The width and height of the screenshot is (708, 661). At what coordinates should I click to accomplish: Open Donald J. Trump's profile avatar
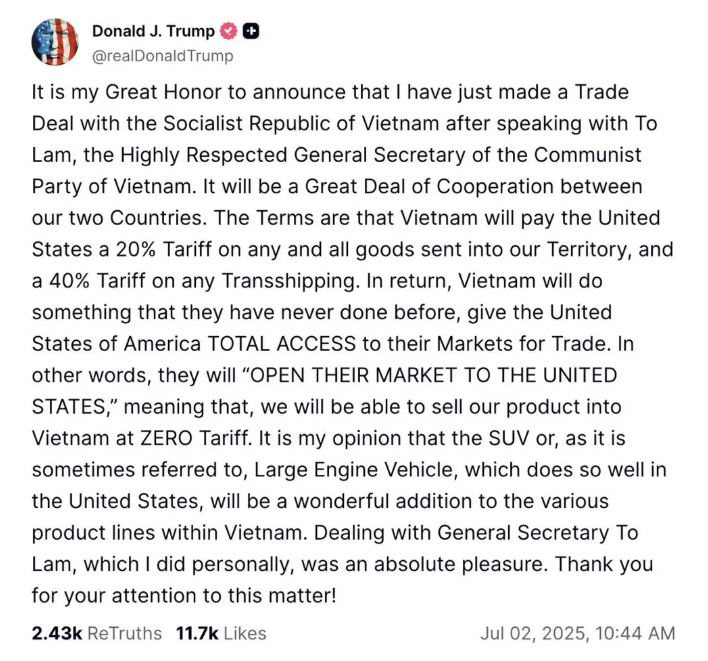click(55, 42)
